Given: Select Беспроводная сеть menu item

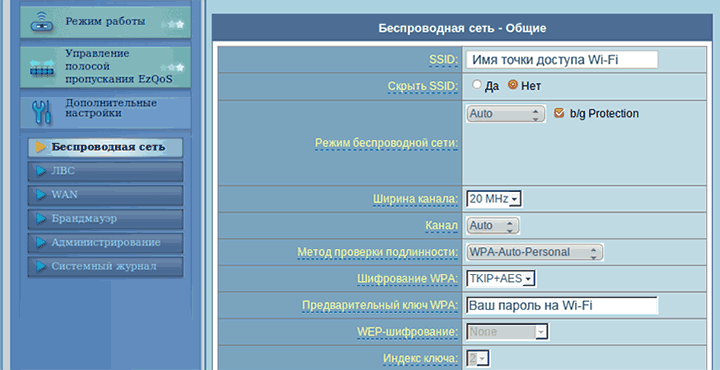Looking at the screenshot, I should tap(105, 147).
